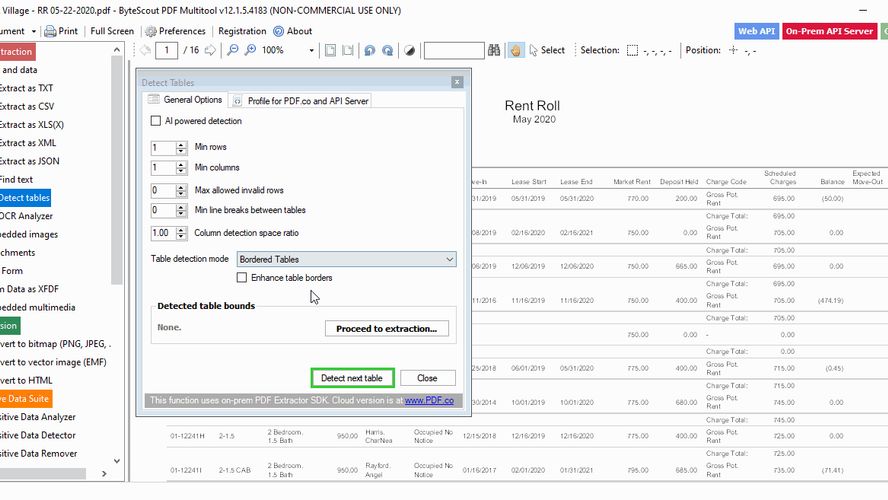Switch to Profile for PDF.co and API Server tab

click(x=301, y=101)
